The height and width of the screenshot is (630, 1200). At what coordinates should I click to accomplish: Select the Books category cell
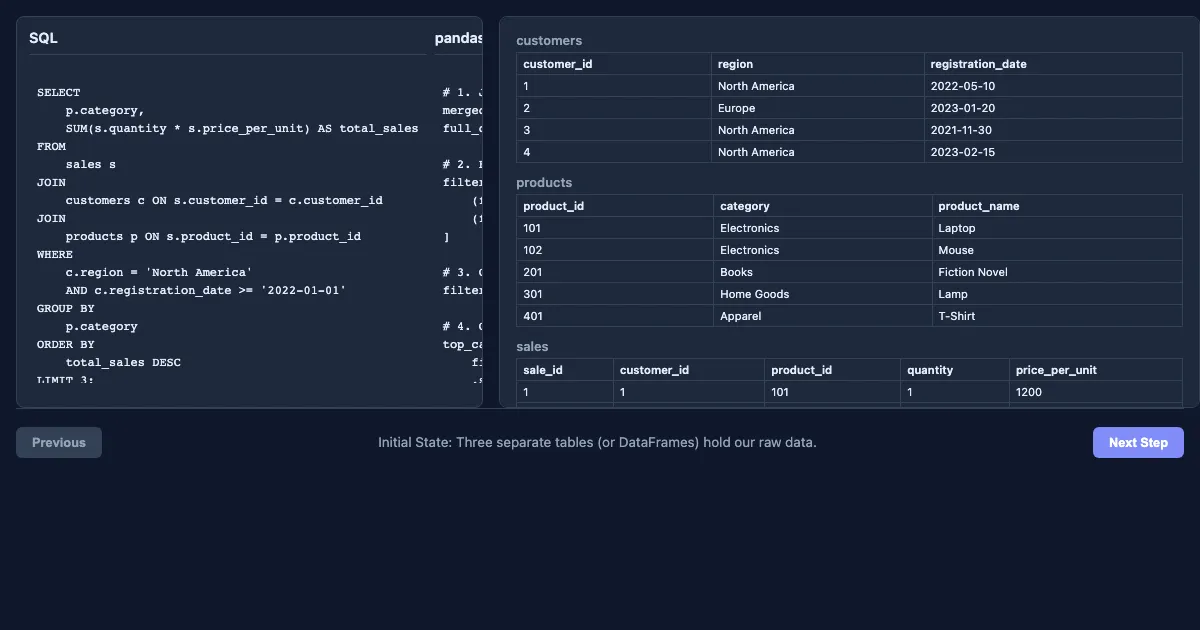click(823, 272)
